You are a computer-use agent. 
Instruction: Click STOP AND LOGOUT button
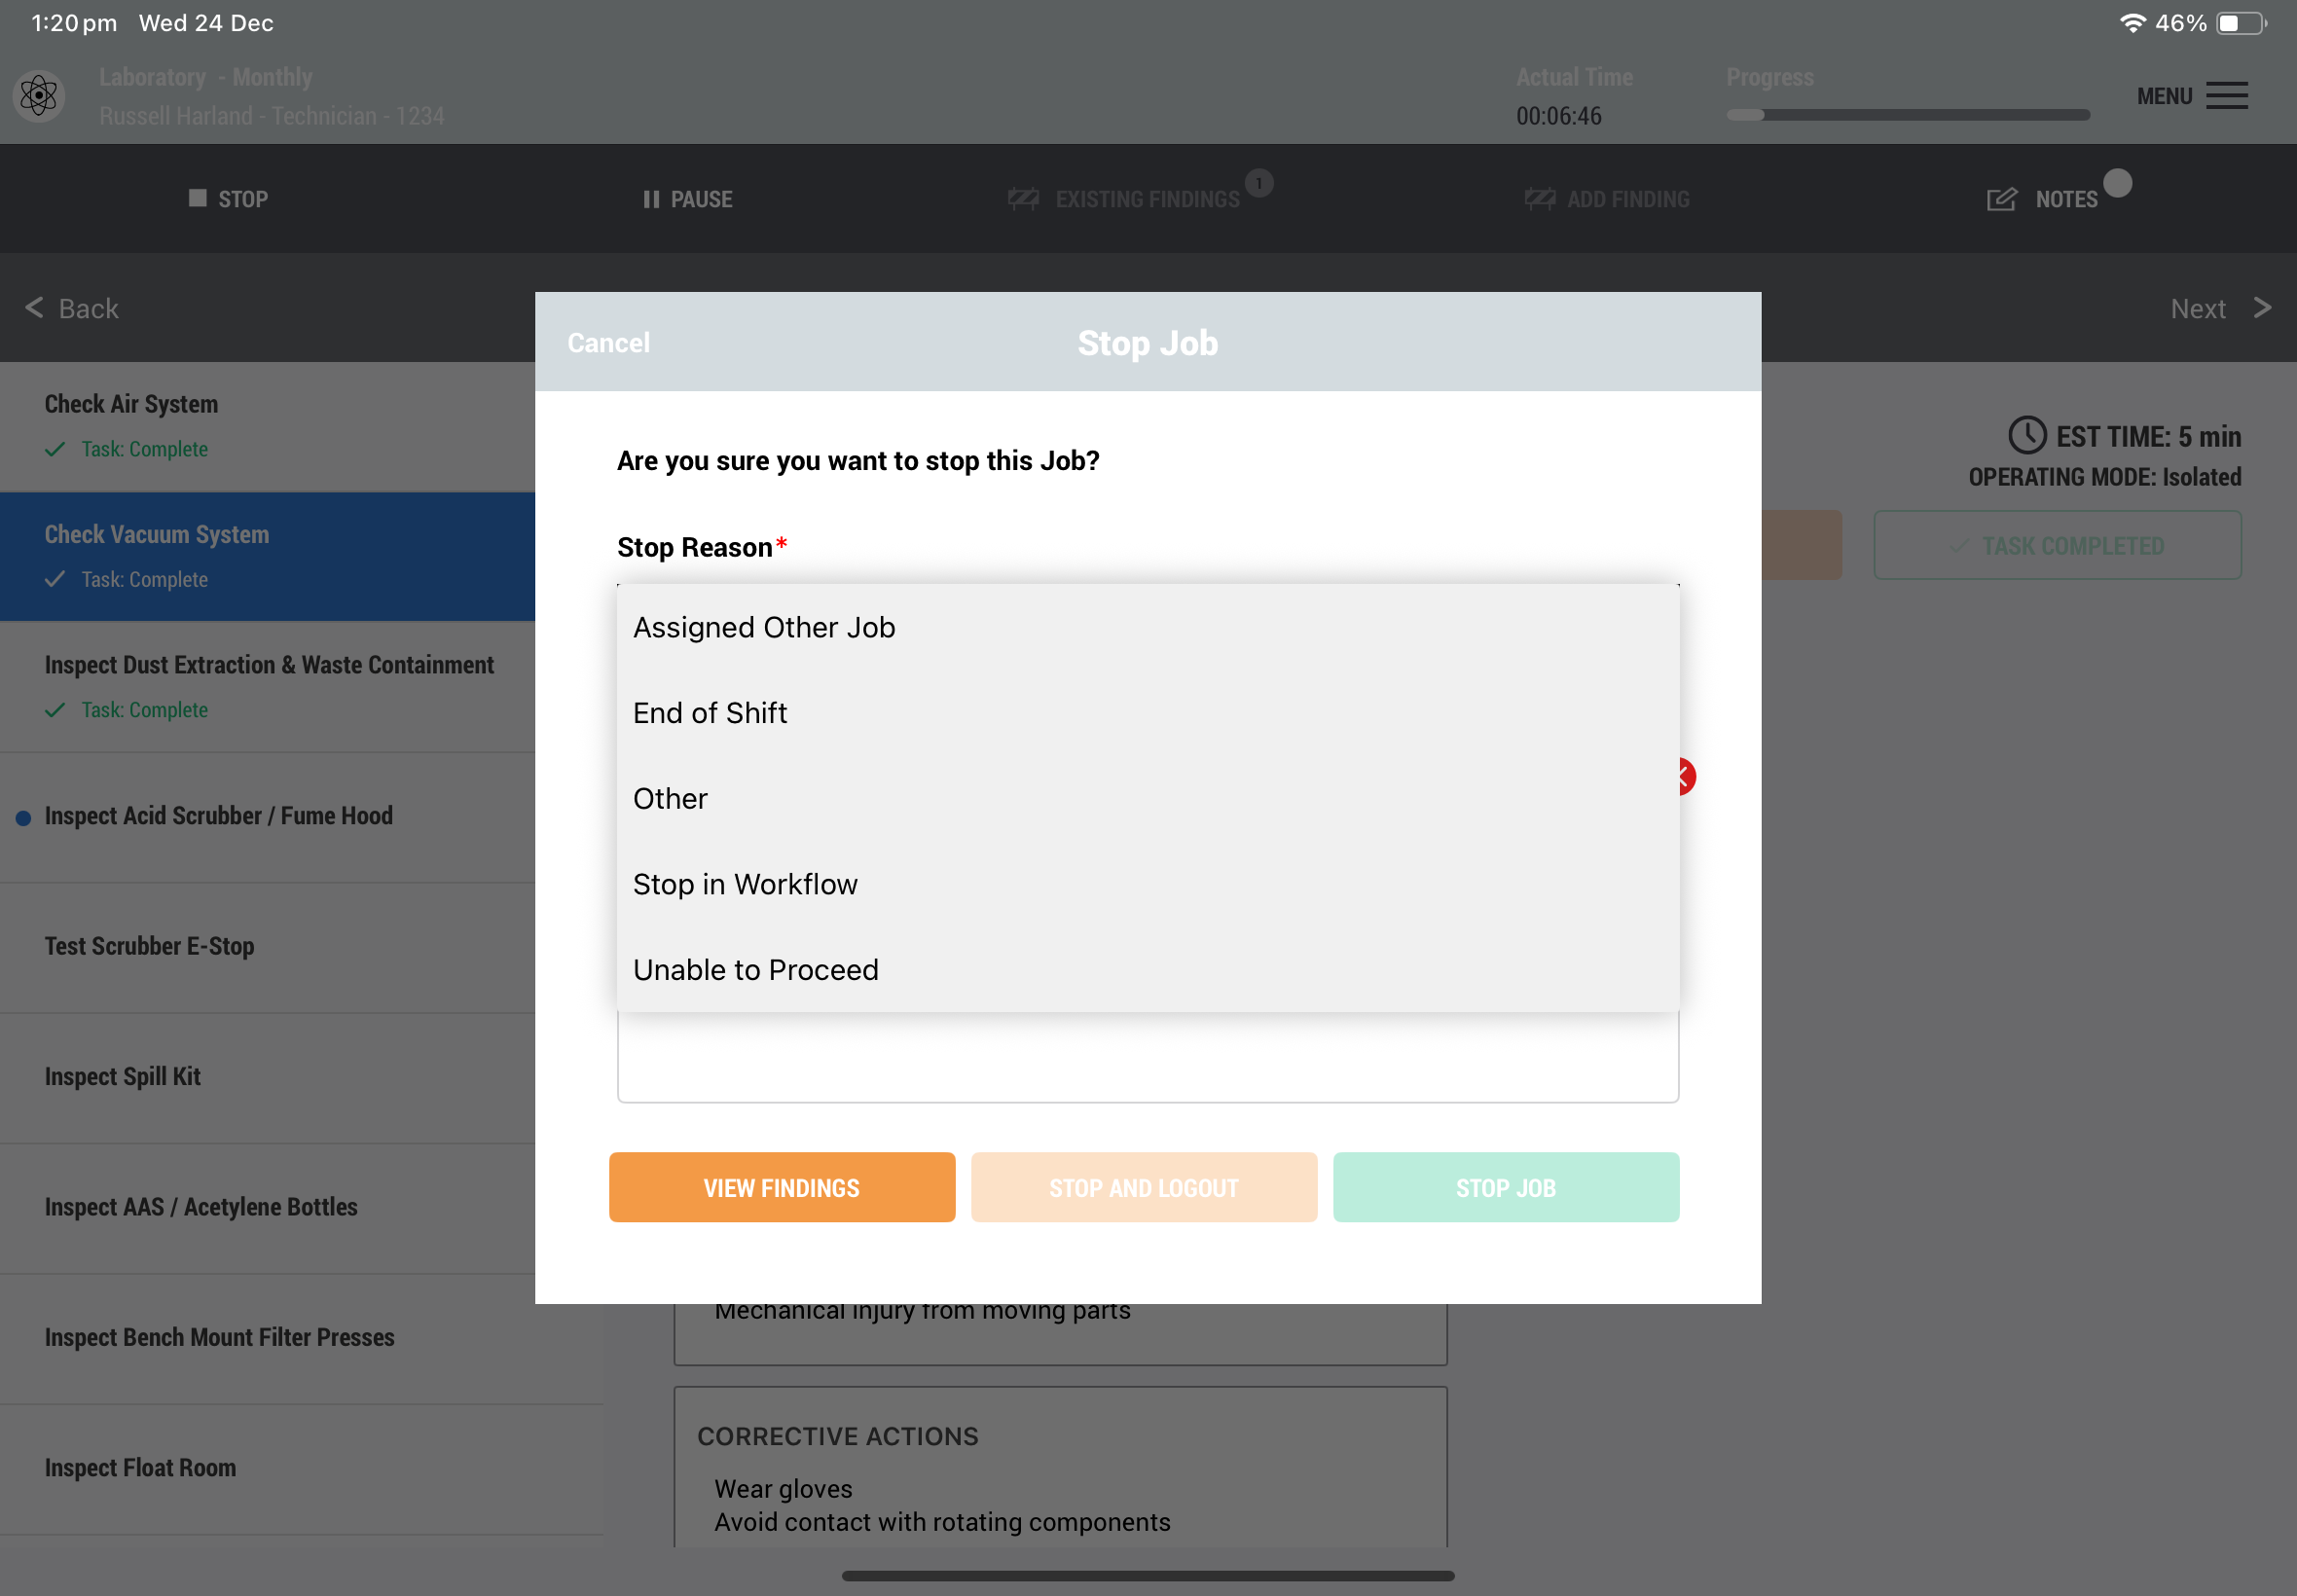click(1143, 1187)
